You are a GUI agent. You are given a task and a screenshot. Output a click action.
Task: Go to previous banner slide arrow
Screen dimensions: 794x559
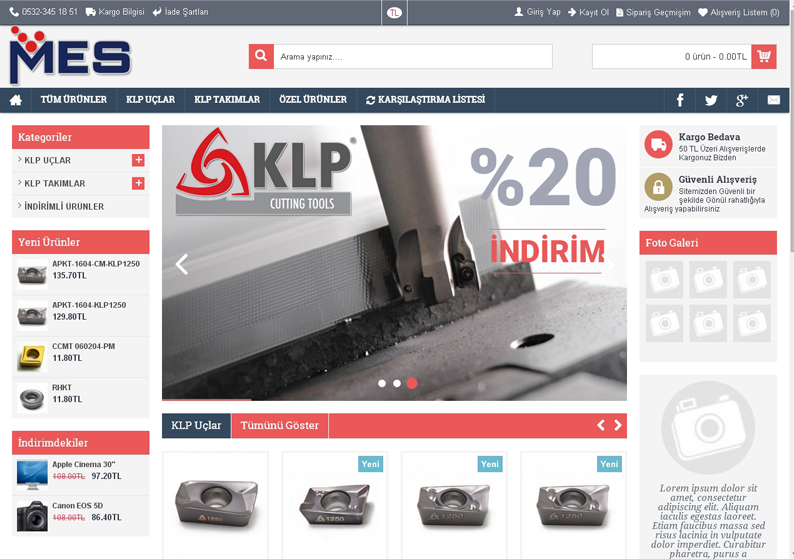(181, 264)
